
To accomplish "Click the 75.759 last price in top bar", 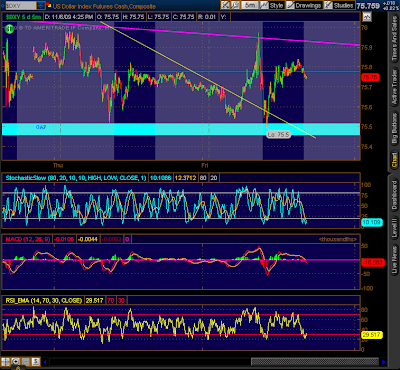I will [x=368, y=6].
